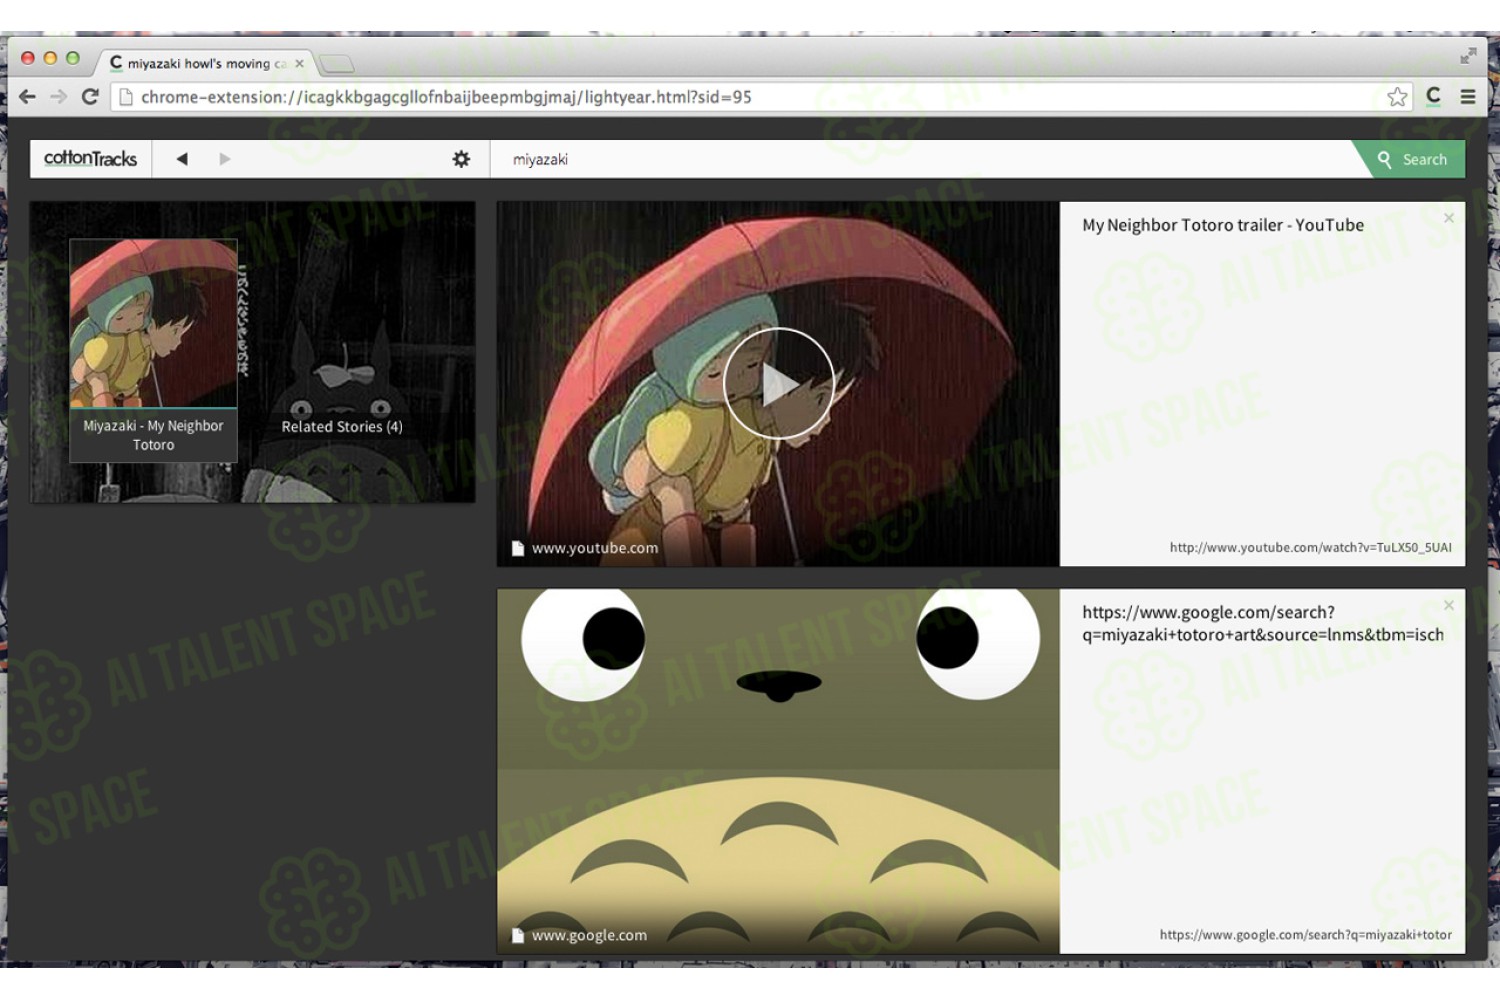Open the bottom google.com/search URL link
The height and width of the screenshot is (1000, 1500).
tap(1305, 935)
